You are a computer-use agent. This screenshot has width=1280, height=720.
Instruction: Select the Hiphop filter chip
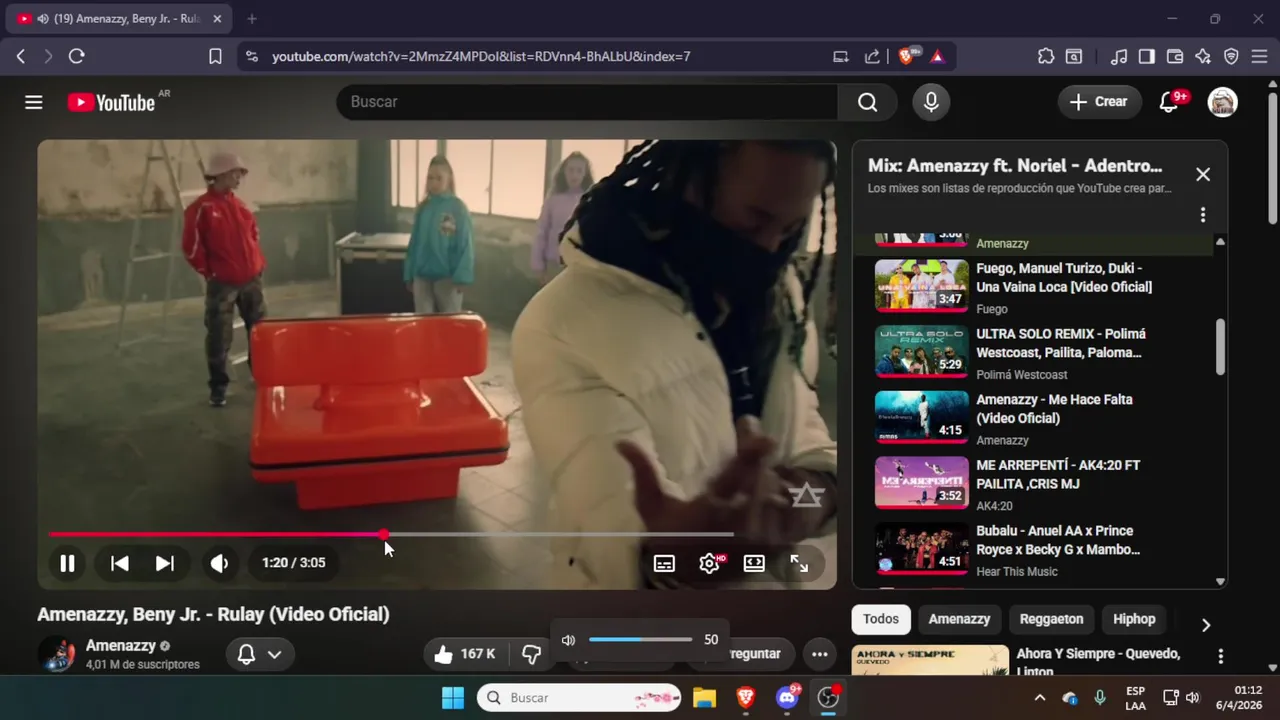(x=1134, y=619)
